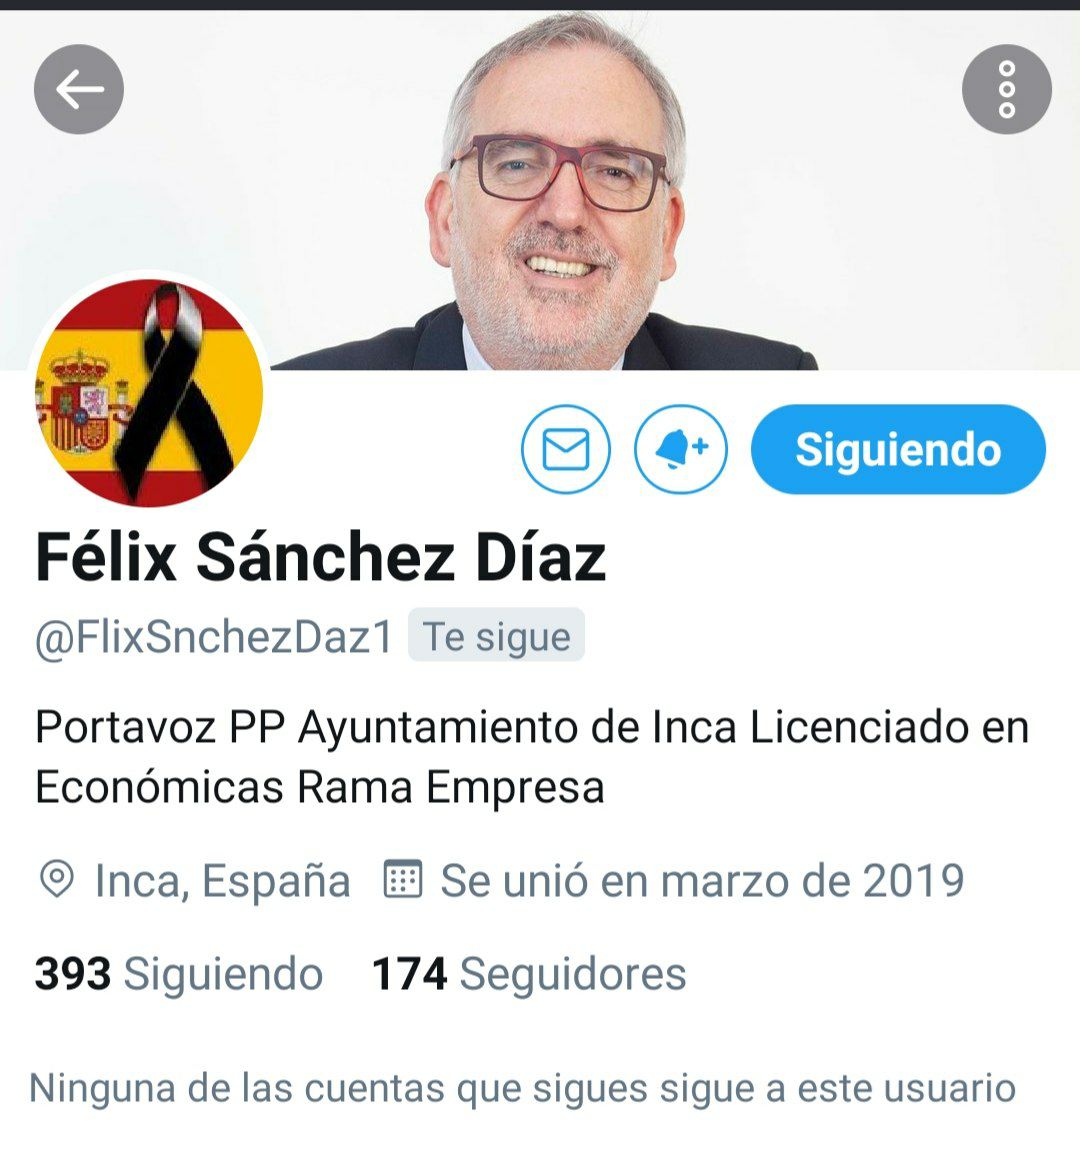Open the Spanish flag profile picture

(149, 393)
